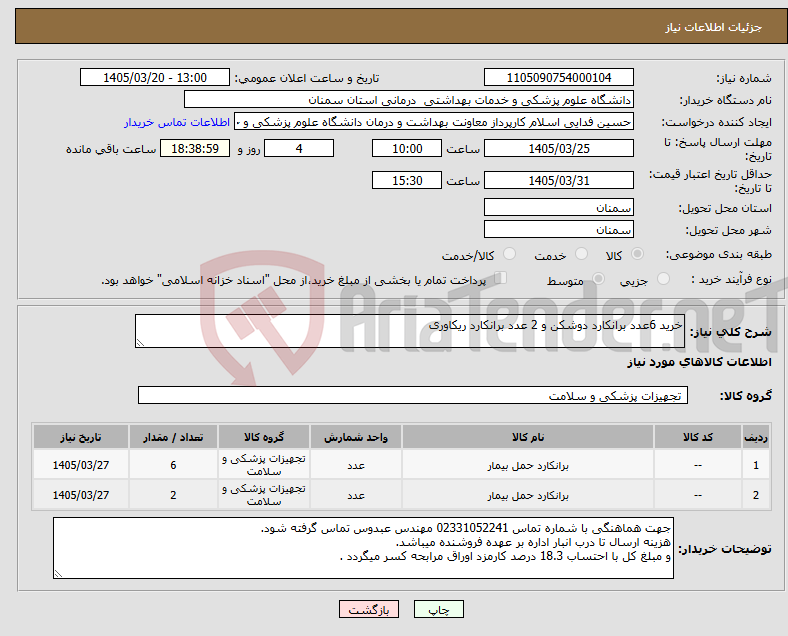
Task: Click the row 2 need date 1405/03/27
Action: [81, 495]
